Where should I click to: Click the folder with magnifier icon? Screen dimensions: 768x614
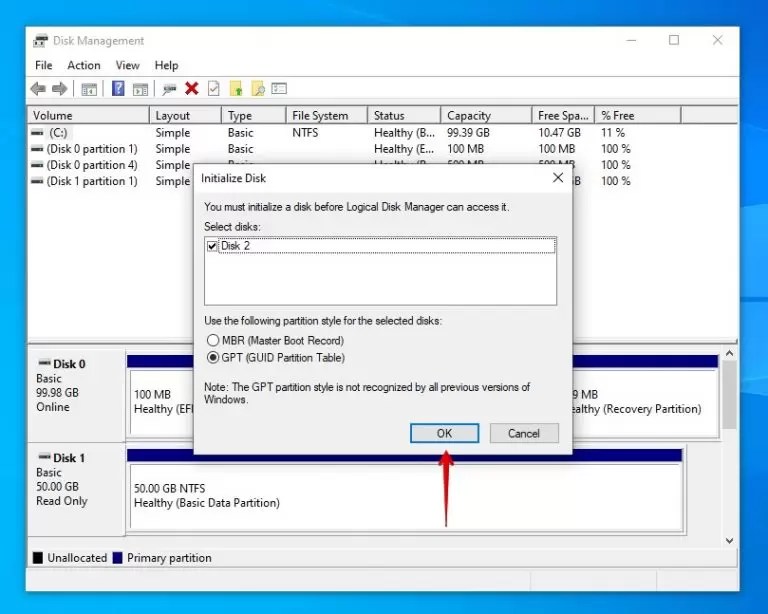[258, 89]
